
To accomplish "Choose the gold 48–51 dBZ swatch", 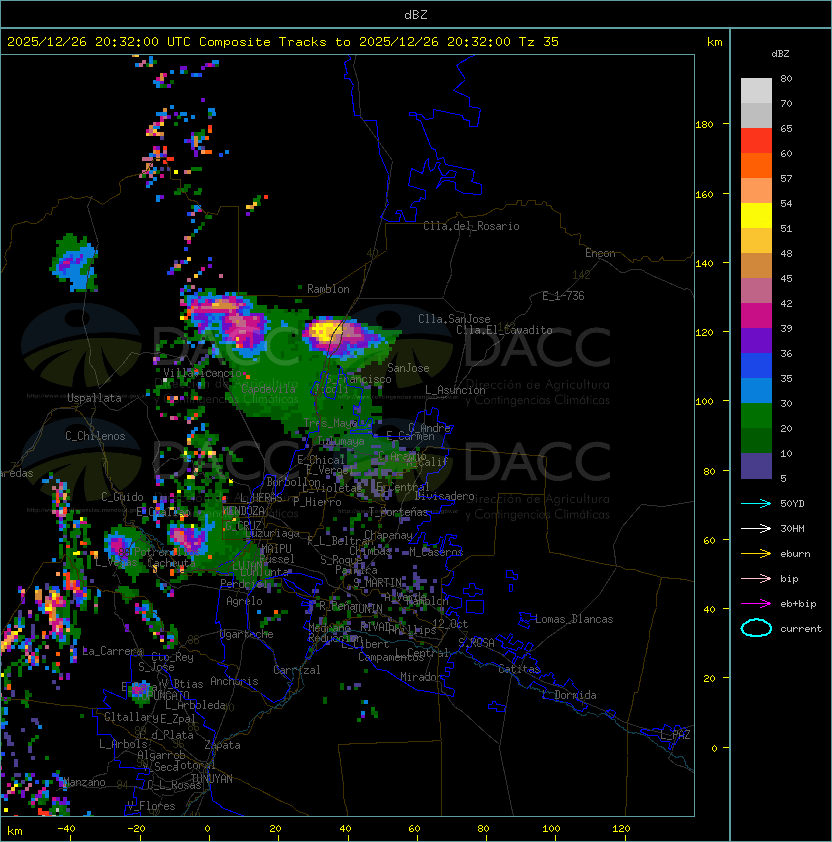I will coord(756,241).
